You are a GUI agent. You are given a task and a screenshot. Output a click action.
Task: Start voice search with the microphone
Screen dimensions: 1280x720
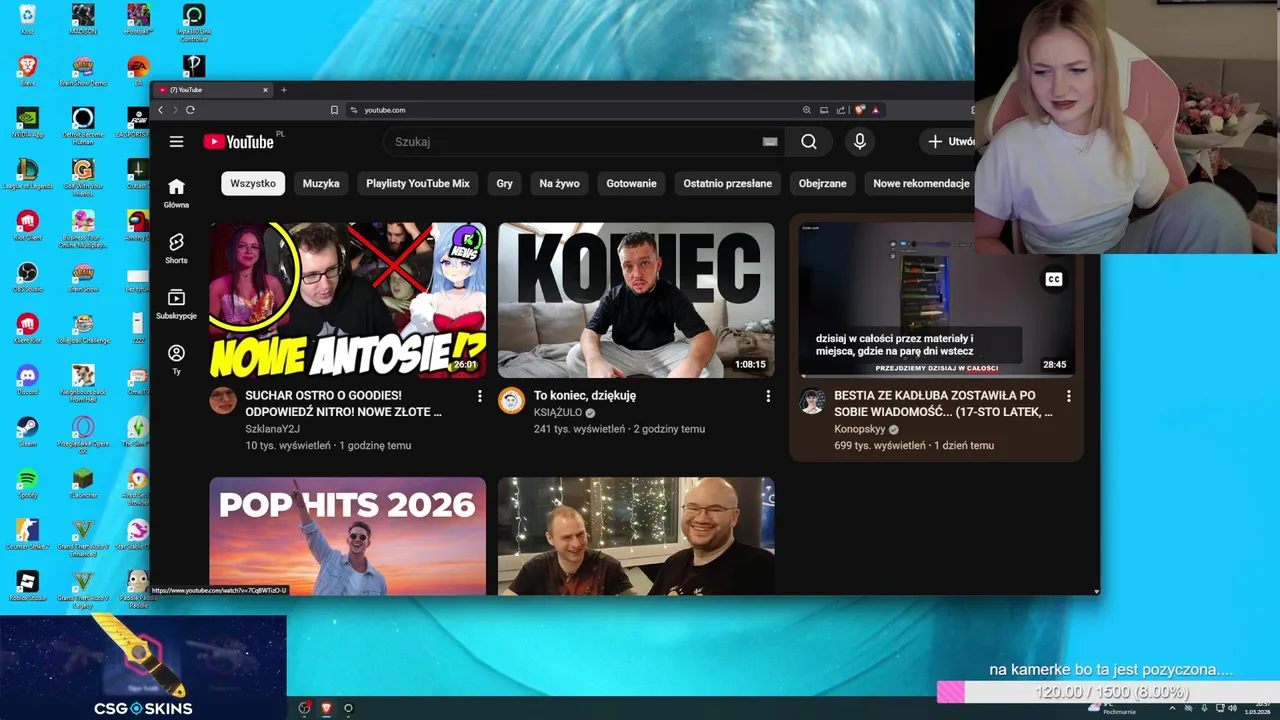tap(859, 142)
